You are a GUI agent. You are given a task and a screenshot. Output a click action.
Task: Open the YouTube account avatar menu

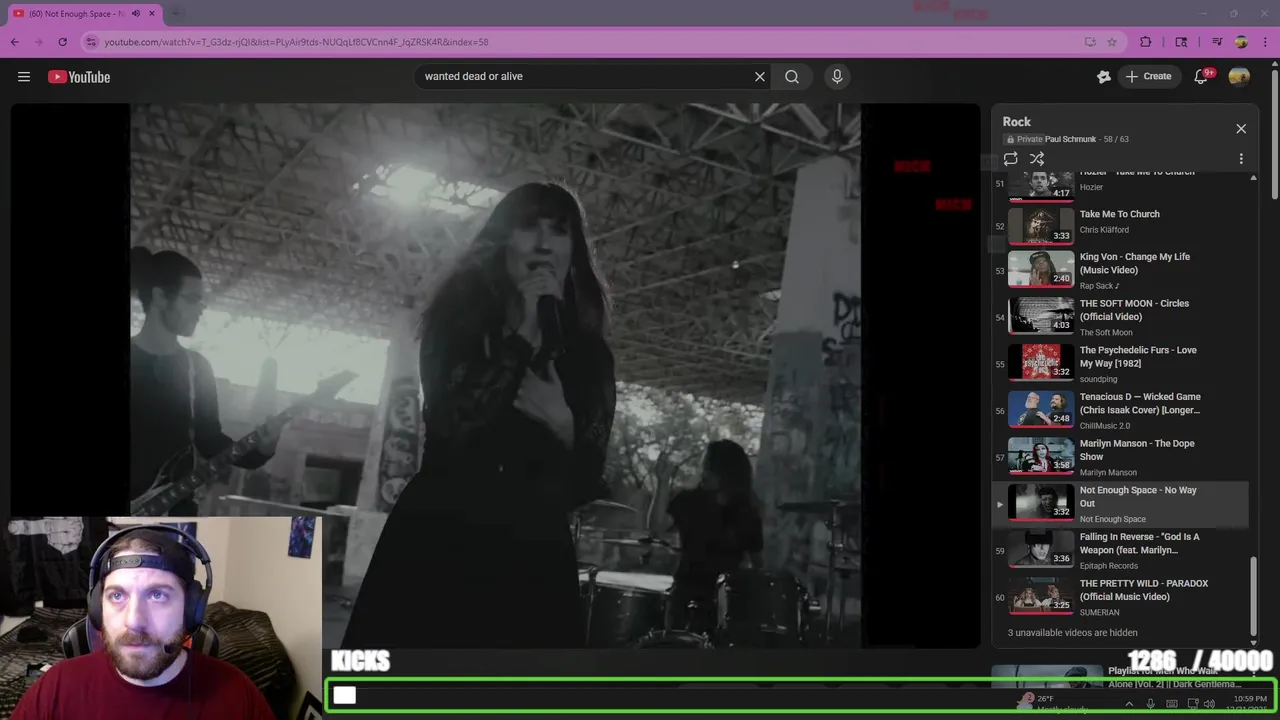1239,77
